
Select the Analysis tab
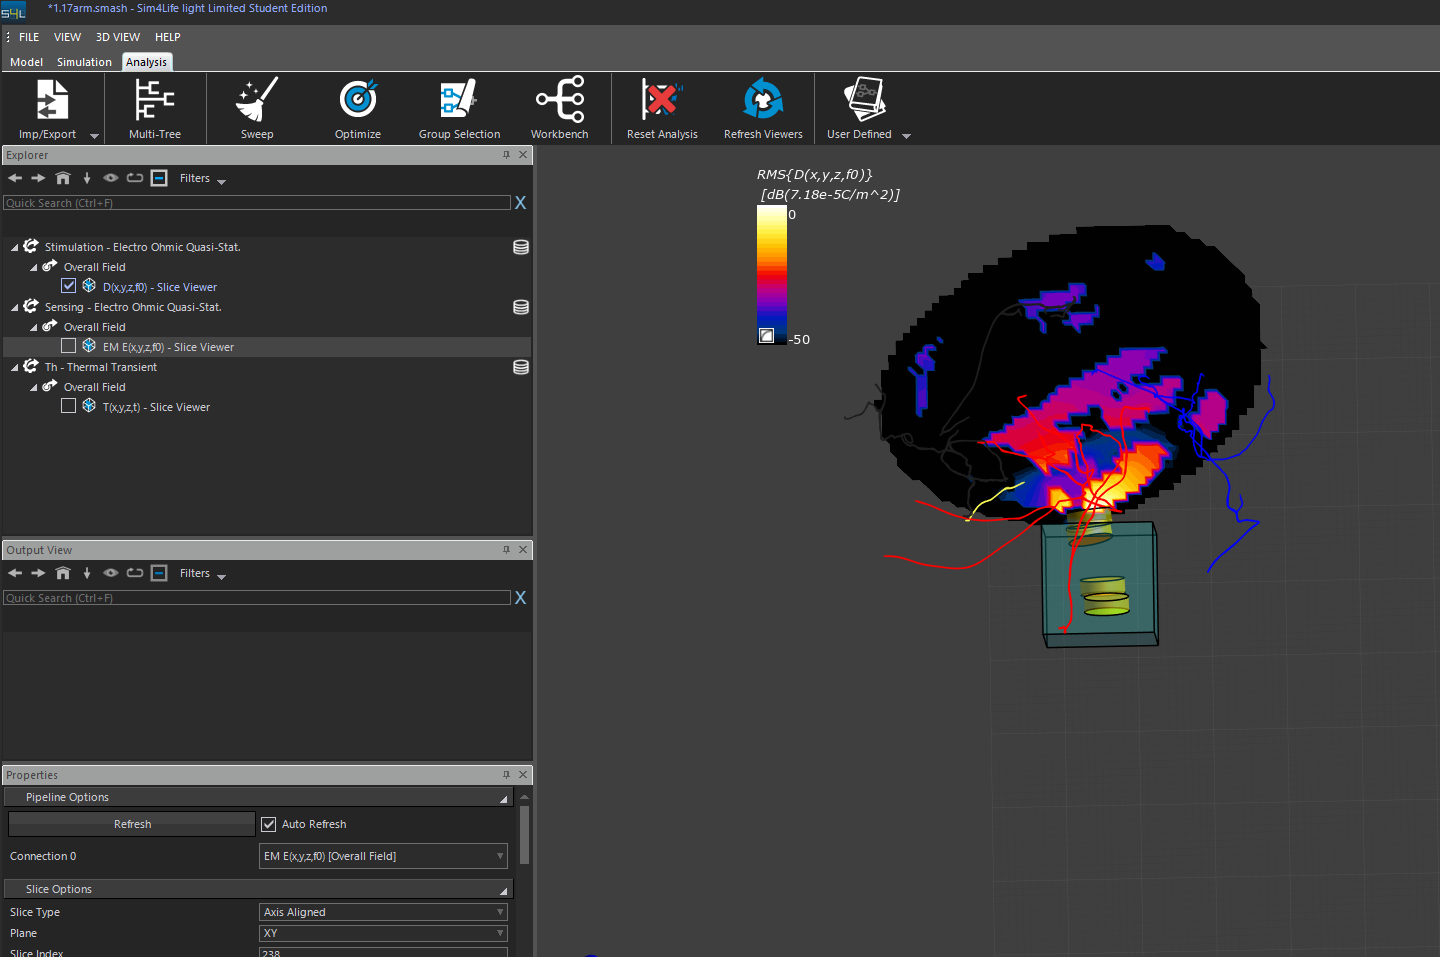click(147, 62)
